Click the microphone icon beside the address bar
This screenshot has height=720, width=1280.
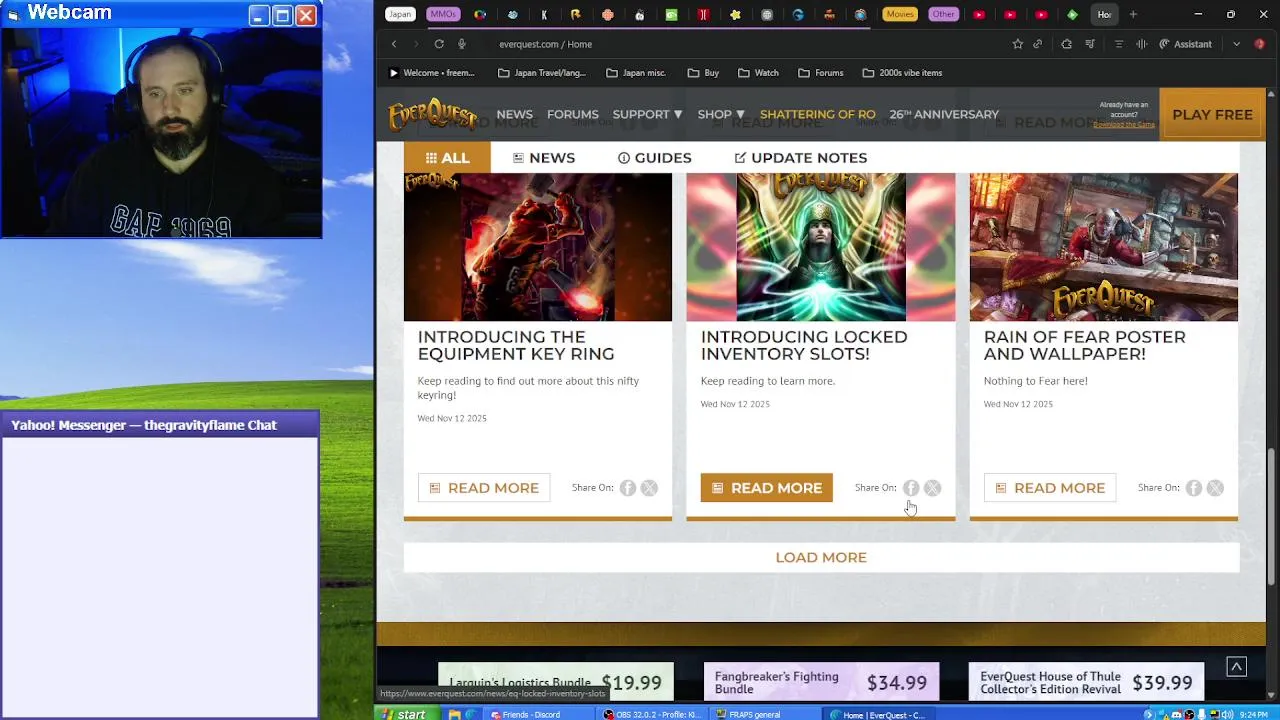462,44
